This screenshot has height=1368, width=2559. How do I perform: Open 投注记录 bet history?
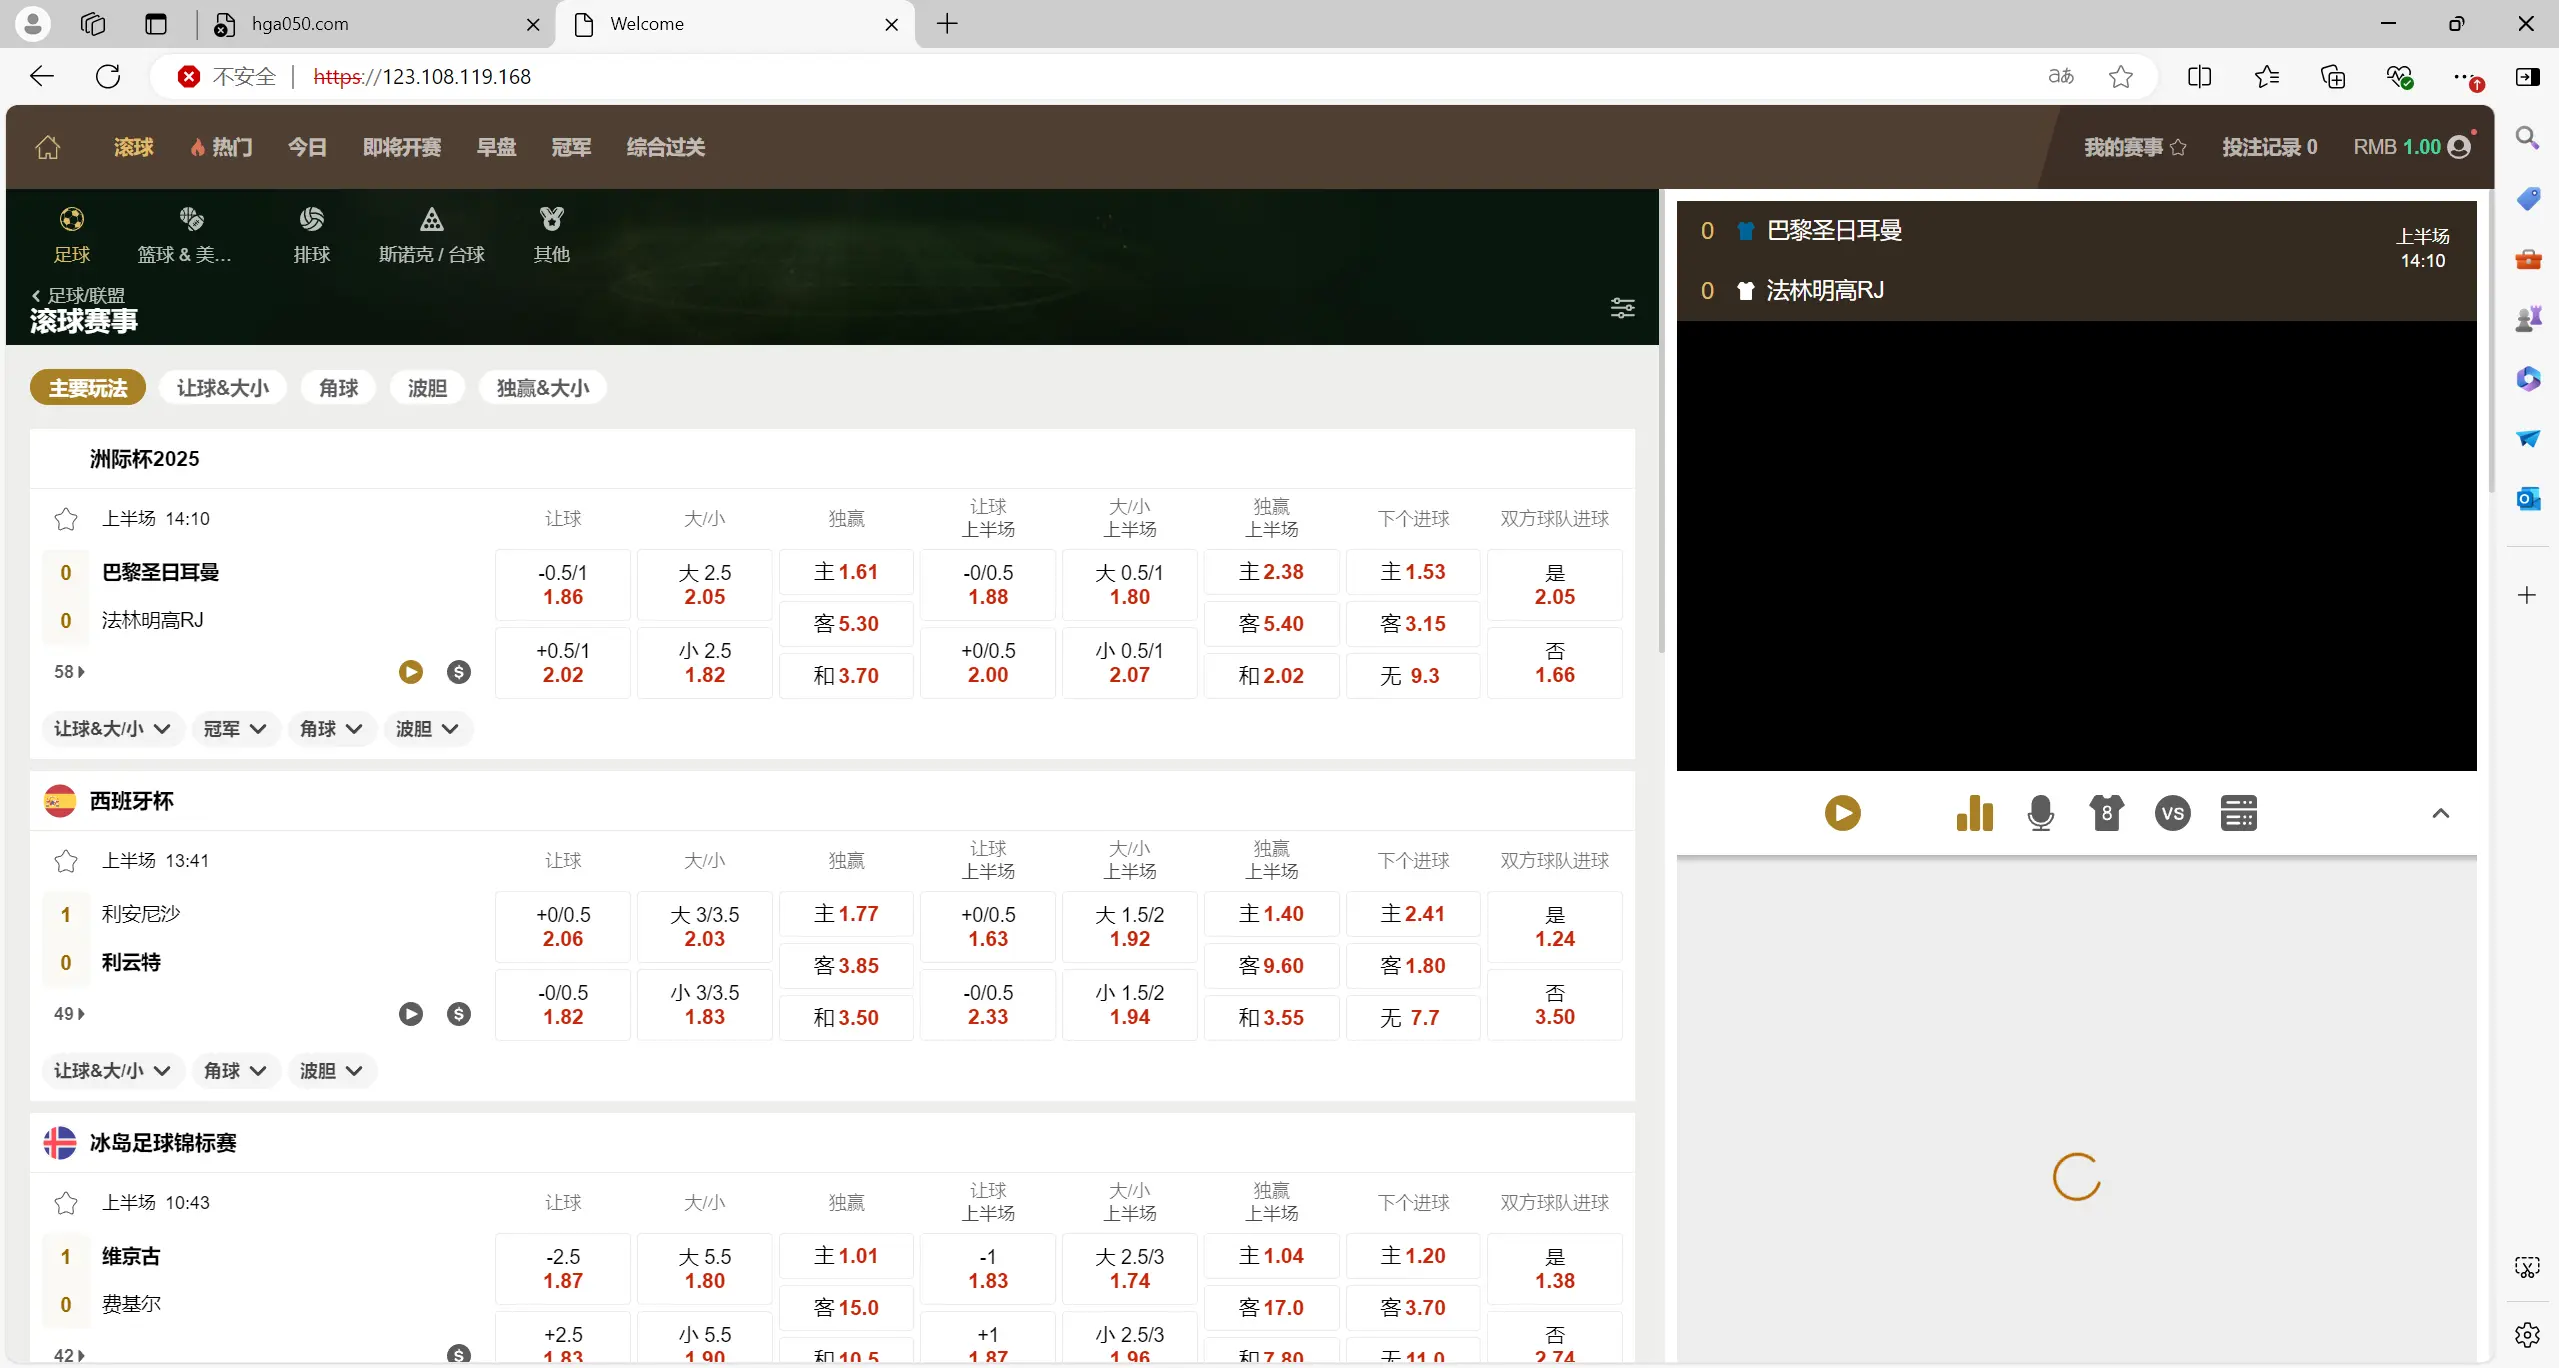(2269, 147)
